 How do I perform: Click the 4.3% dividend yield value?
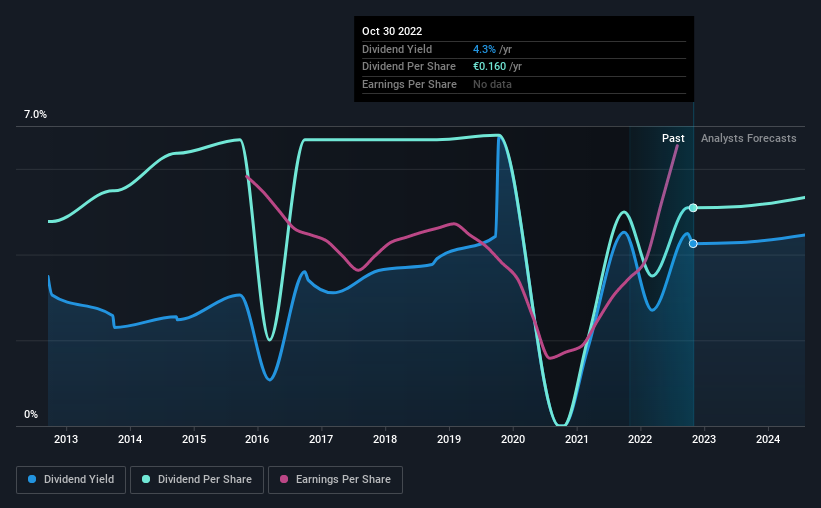[x=484, y=49]
